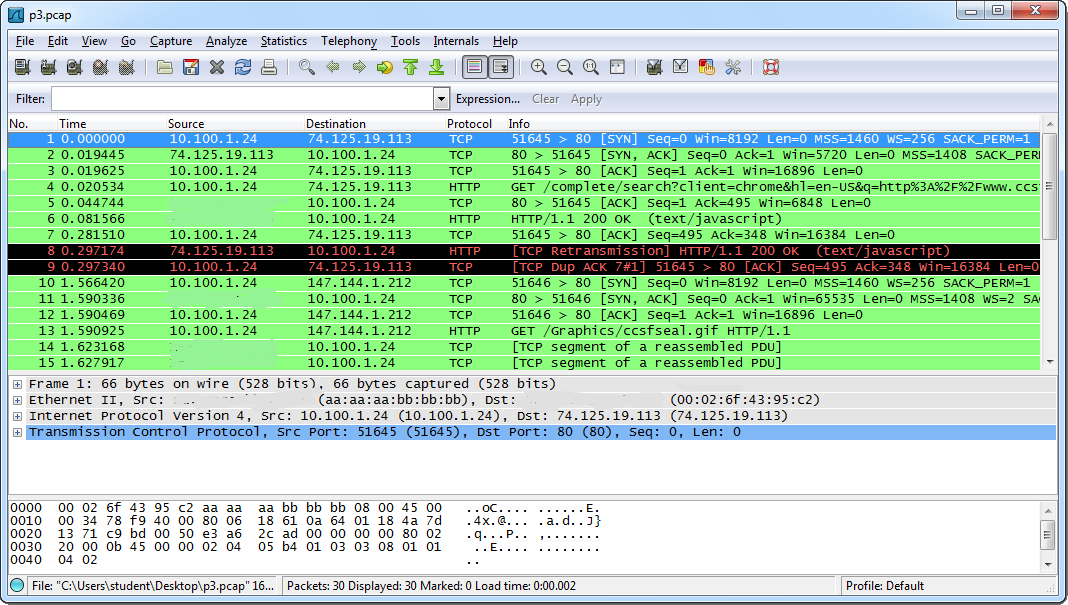Click the packet list vertical scrollbar thumb
This screenshot has width=1068, height=605.
click(x=1049, y=184)
